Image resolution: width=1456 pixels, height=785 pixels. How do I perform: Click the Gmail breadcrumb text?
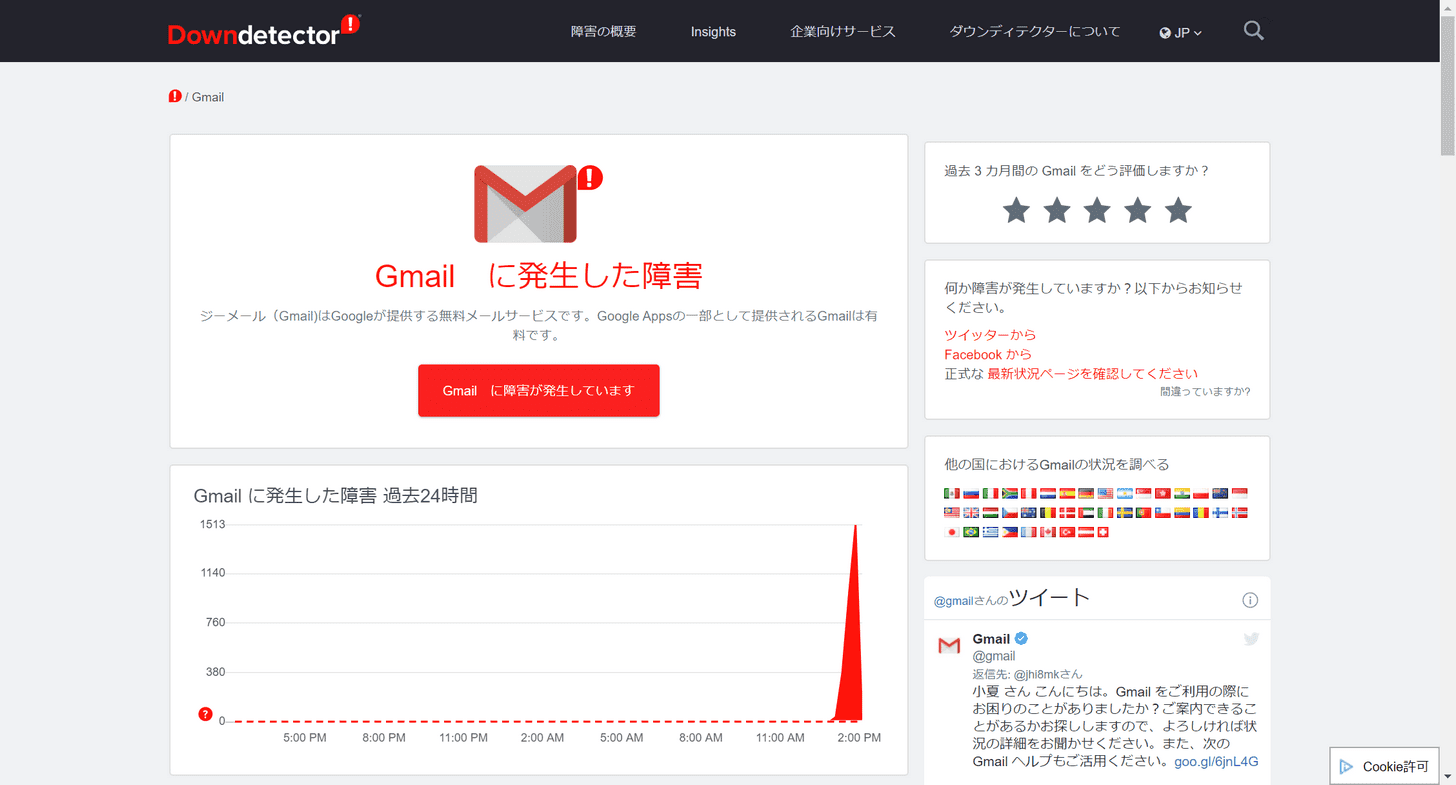click(x=208, y=97)
